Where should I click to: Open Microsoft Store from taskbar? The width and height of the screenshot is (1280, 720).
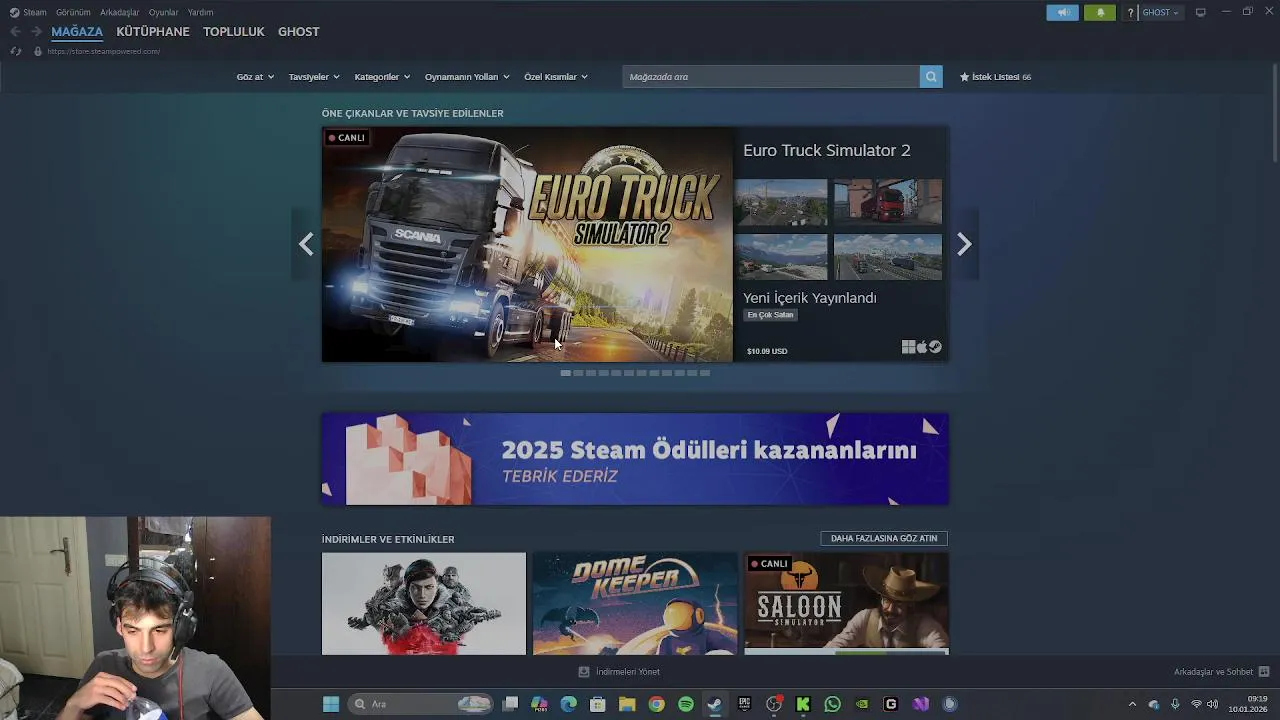coord(598,704)
